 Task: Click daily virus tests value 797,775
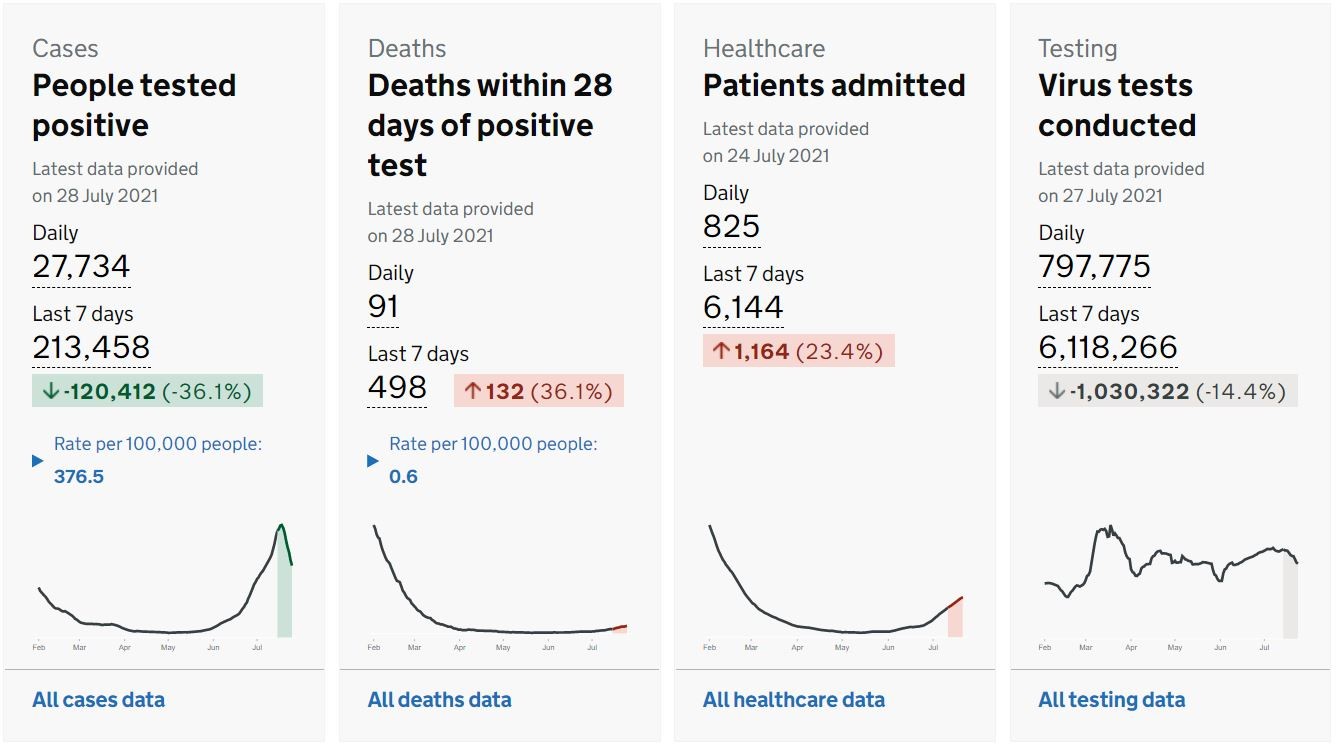click(1094, 267)
